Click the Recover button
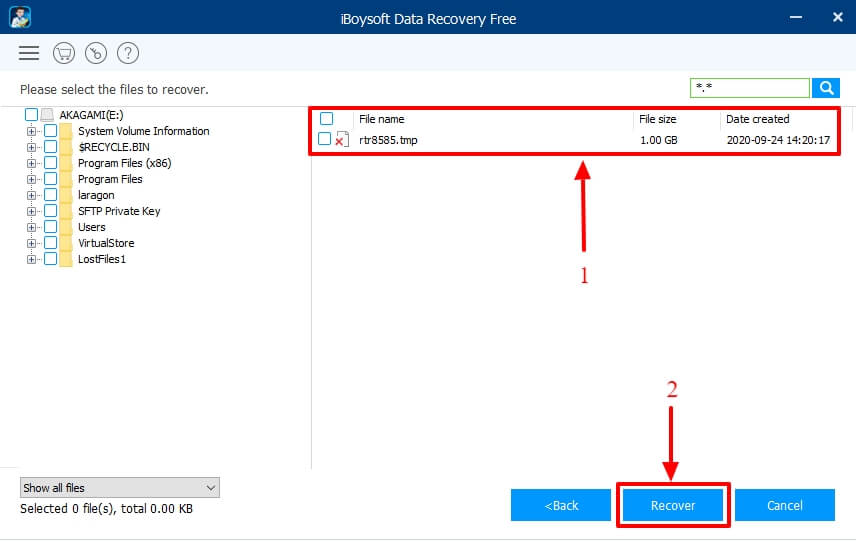This screenshot has width=856, height=542. [673, 505]
